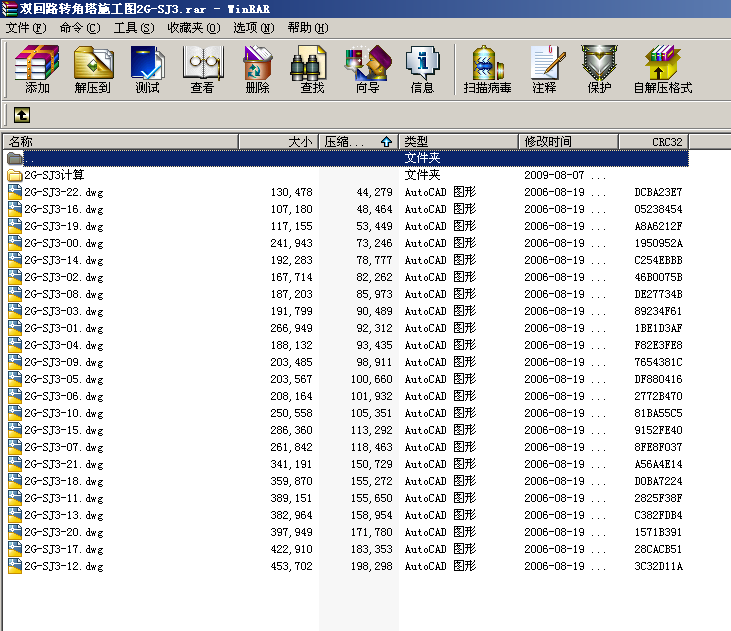Click CRC32 value DCBA23E7
This screenshot has height=631, width=731.
(x=658, y=192)
